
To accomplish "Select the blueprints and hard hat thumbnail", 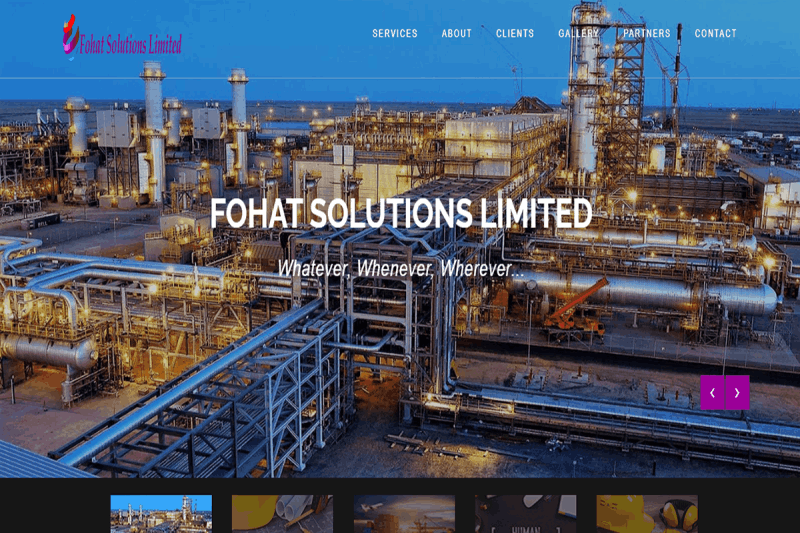I will (x=282, y=514).
